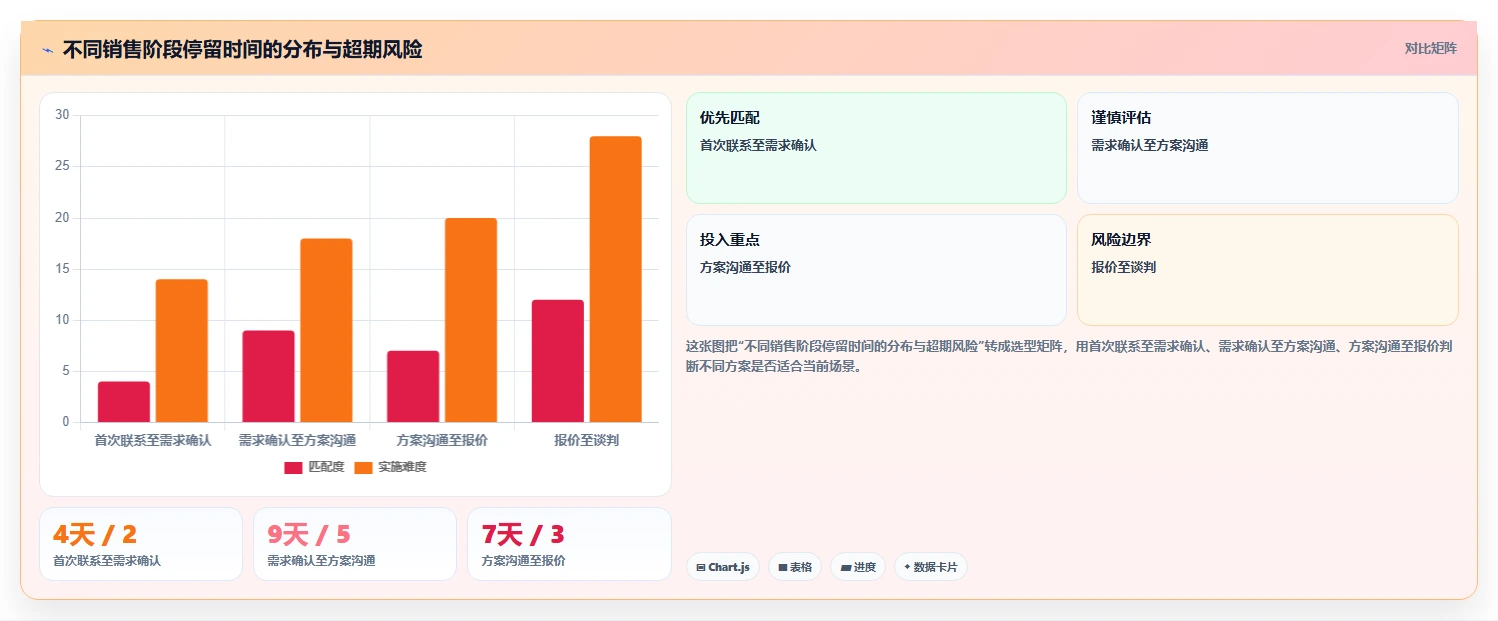1498x621 pixels.
Task: Click the icon in 数据卡片 chip
Action: coord(907,567)
